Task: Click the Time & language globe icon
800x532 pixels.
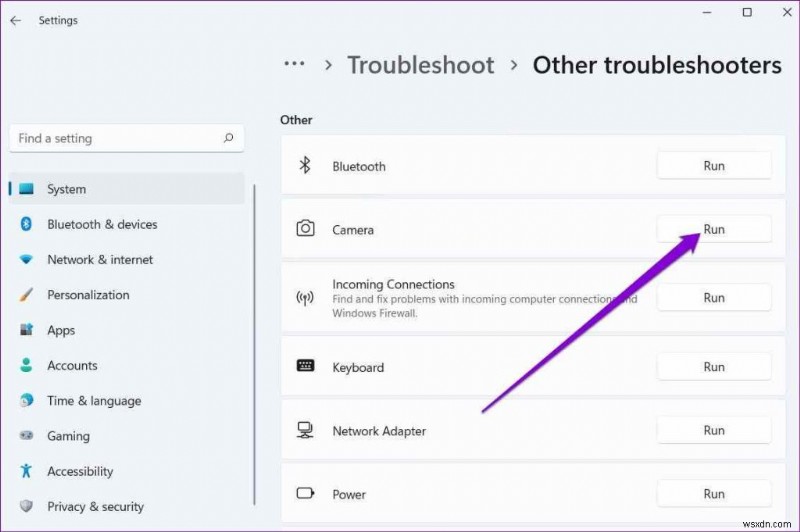Action: point(26,400)
